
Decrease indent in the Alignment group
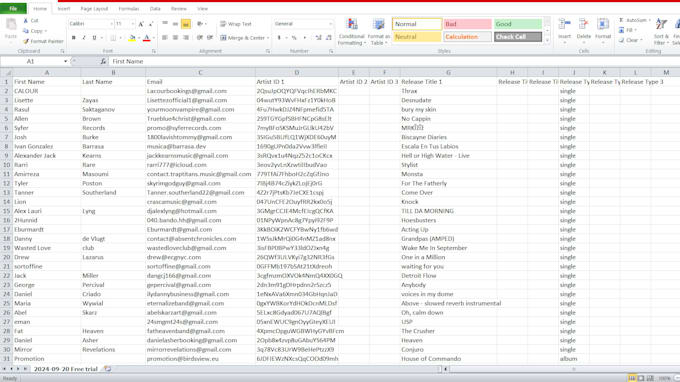coord(199,38)
